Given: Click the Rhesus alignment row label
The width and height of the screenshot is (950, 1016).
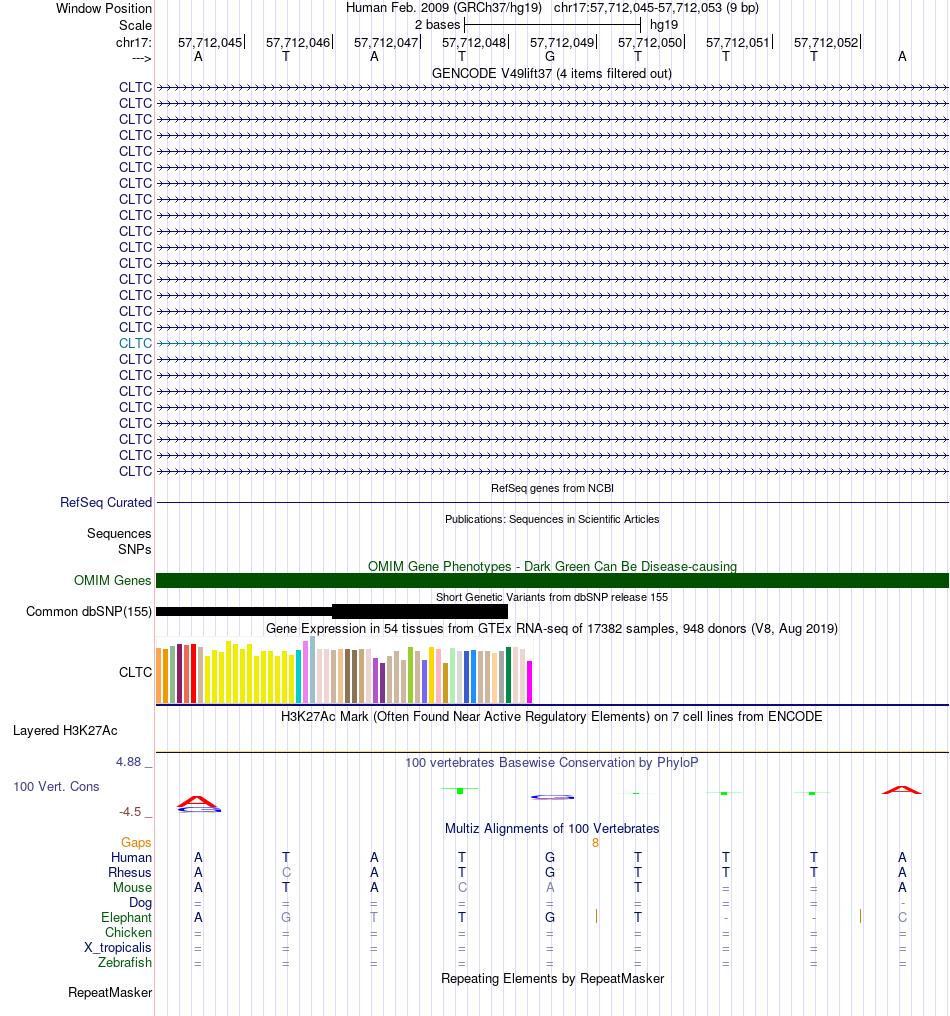Looking at the screenshot, I should point(130,872).
